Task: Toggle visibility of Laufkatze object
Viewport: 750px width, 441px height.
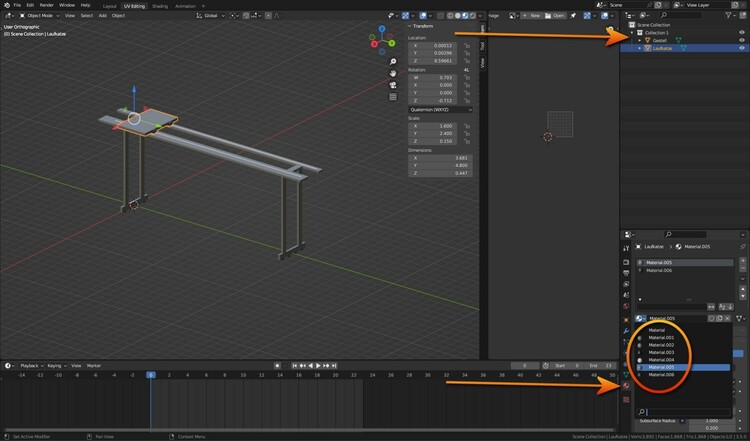Action: coord(742,48)
